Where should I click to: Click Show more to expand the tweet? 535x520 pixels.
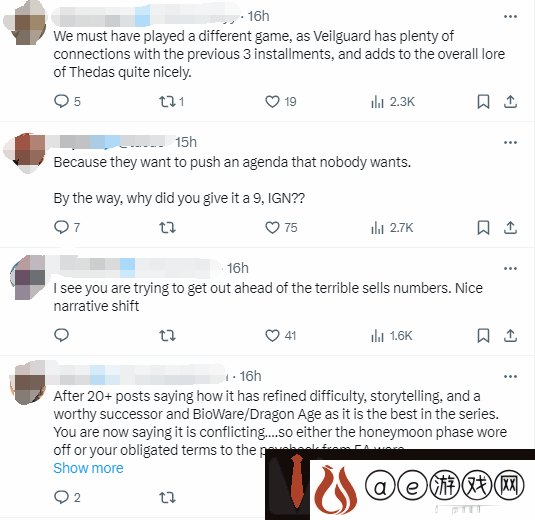[x=88, y=468]
